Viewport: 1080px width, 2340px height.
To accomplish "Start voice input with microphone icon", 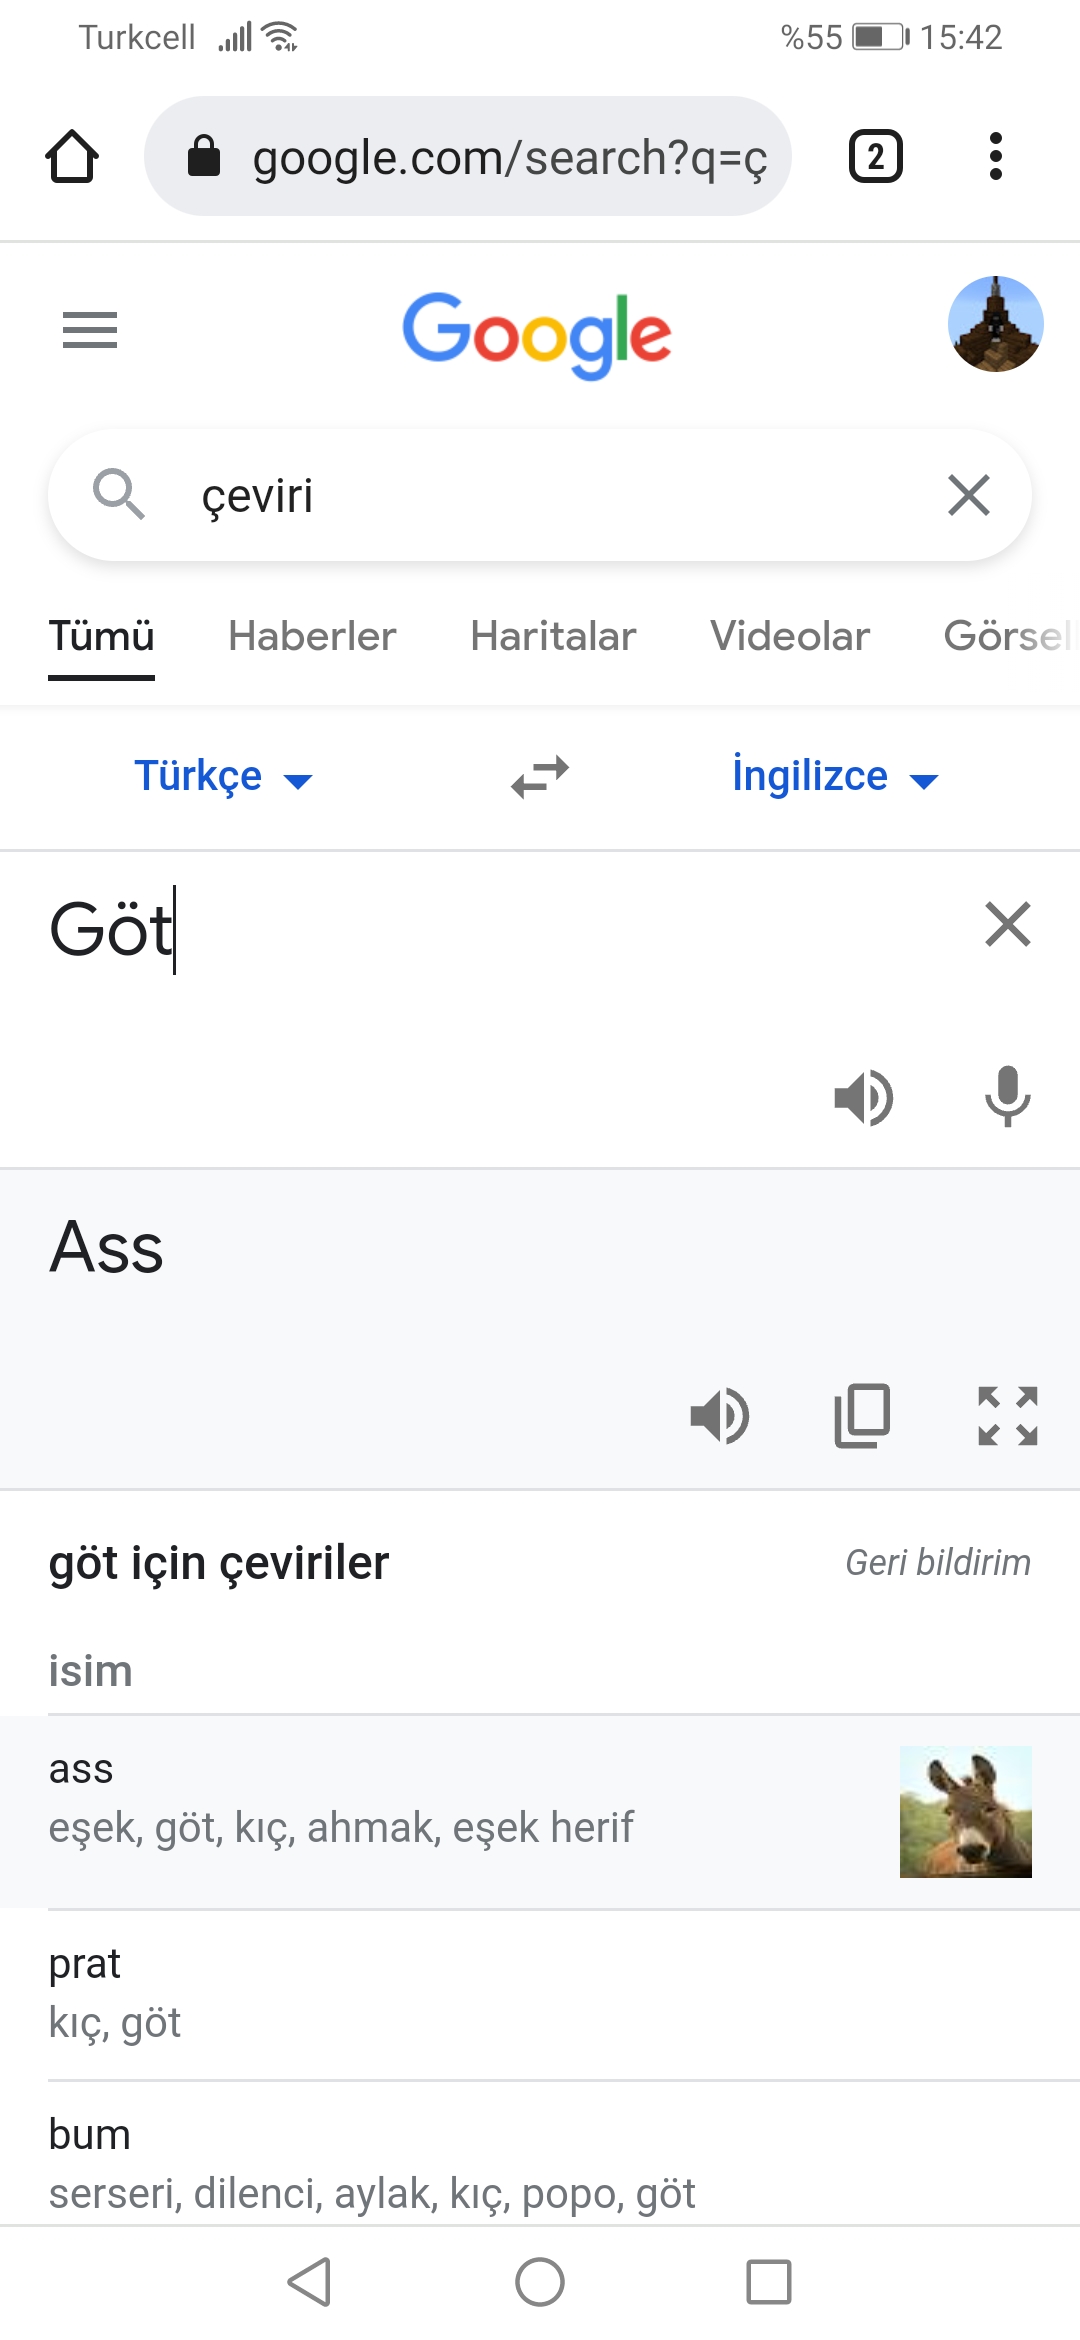I will tap(1008, 1097).
